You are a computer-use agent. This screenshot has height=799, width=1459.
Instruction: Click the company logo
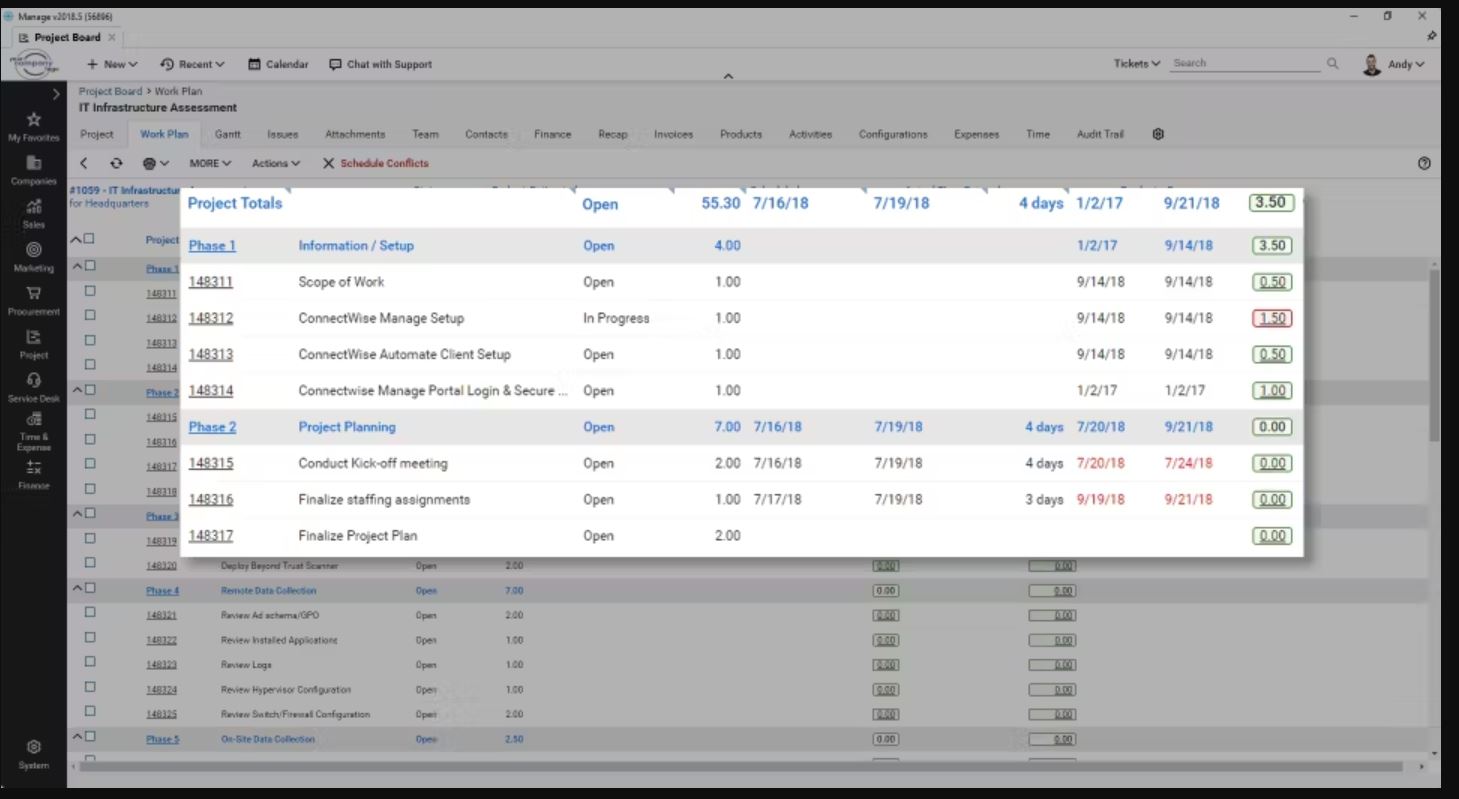coord(33,63)
